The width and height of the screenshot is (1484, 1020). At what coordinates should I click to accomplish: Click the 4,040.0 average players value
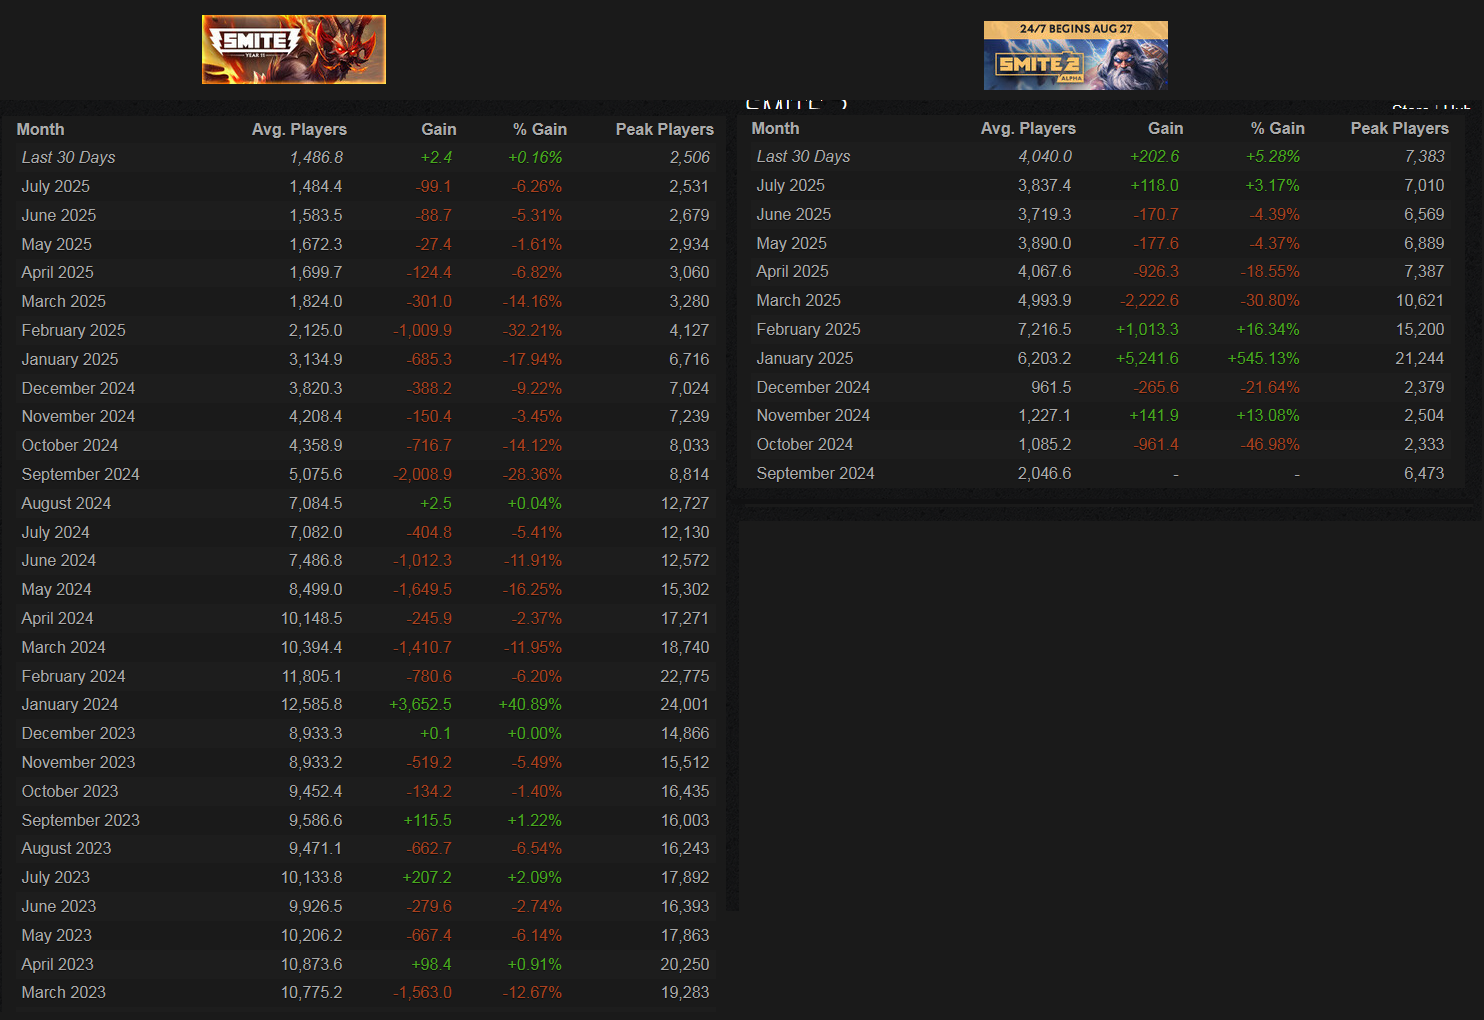(x=1045, y=156)
